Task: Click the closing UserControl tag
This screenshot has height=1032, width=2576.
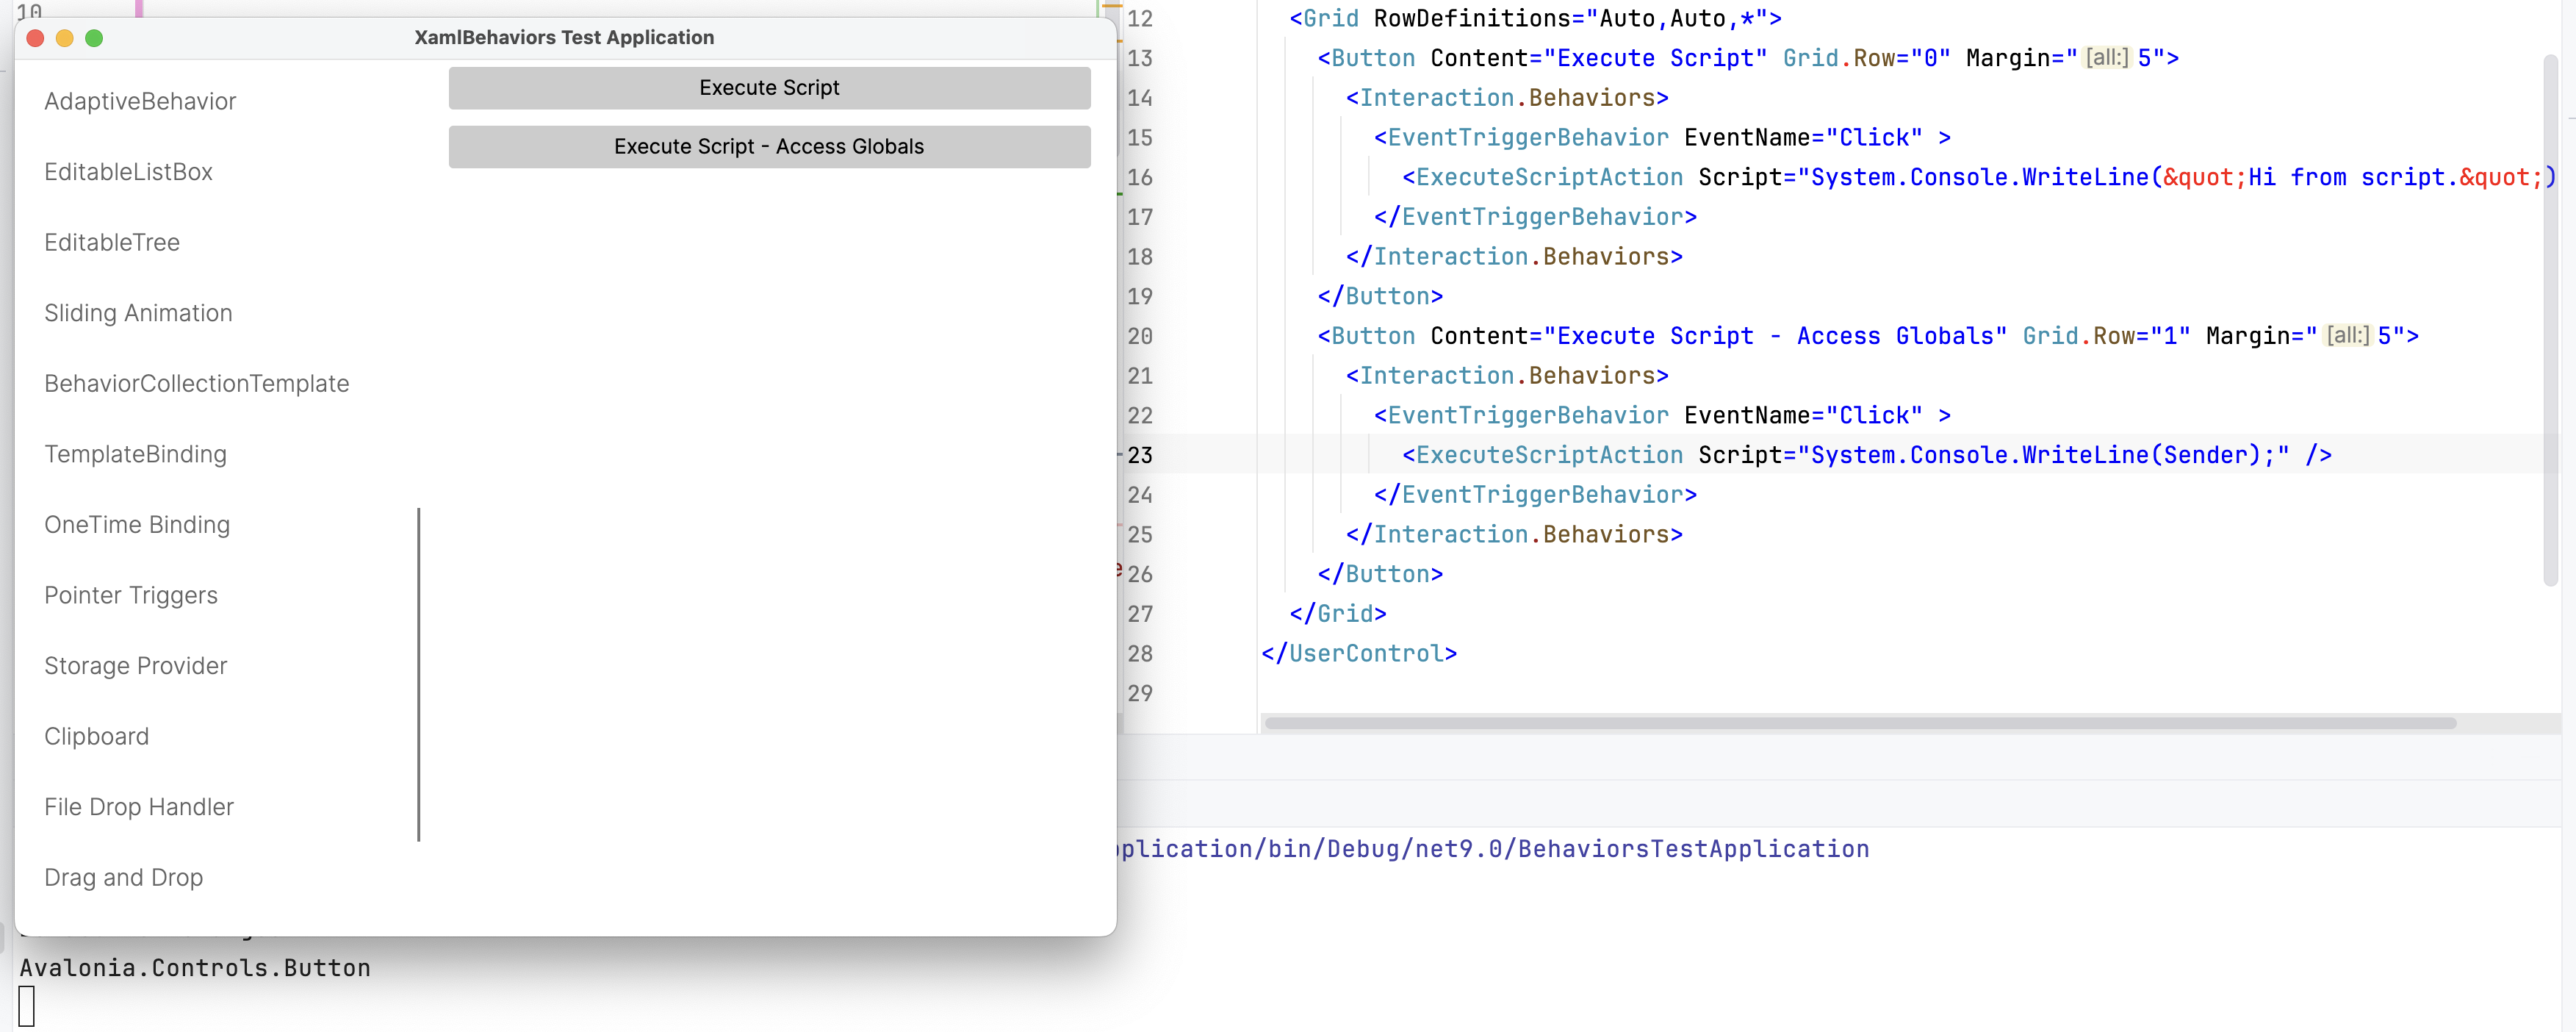Action: click(x=1359, y=653)
